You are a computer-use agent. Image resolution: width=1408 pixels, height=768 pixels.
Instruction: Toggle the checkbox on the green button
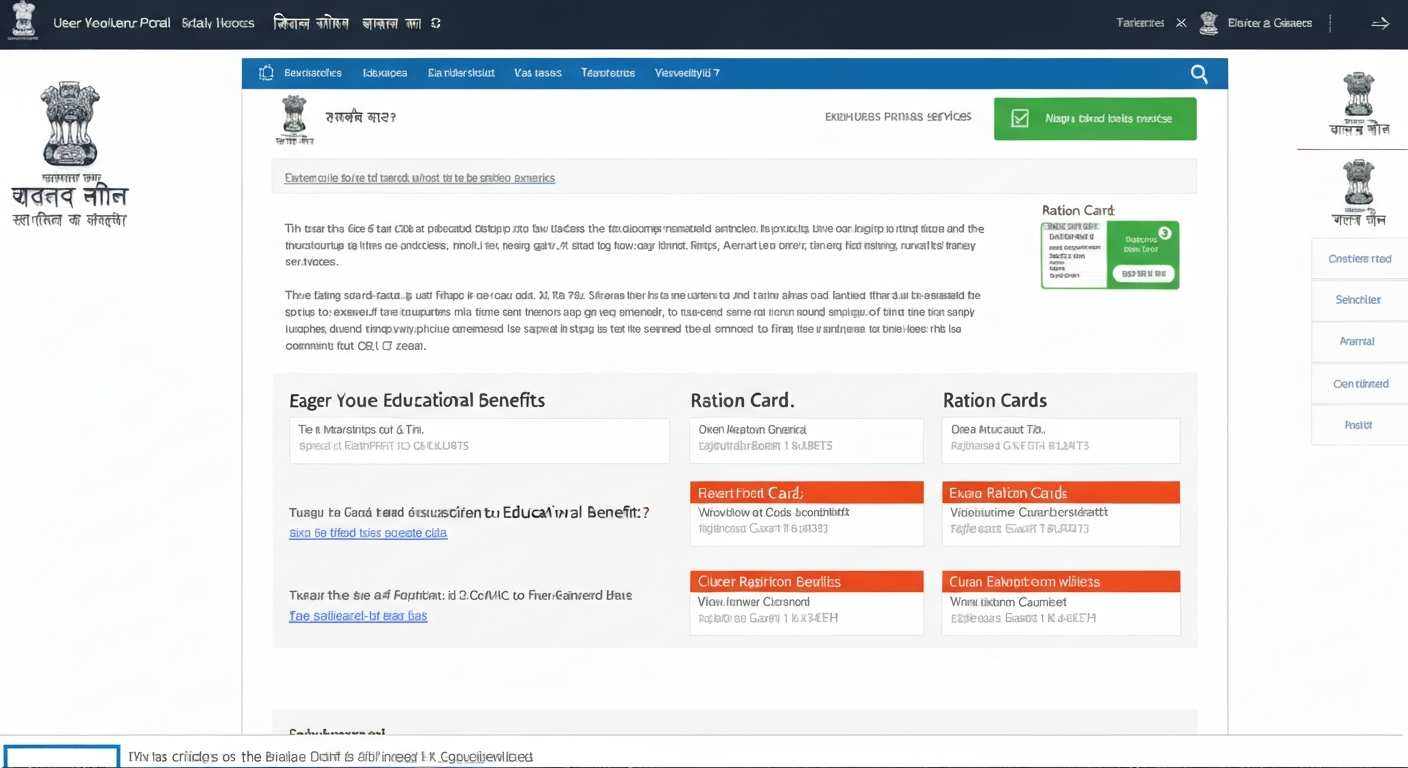tap(1020, 119)
